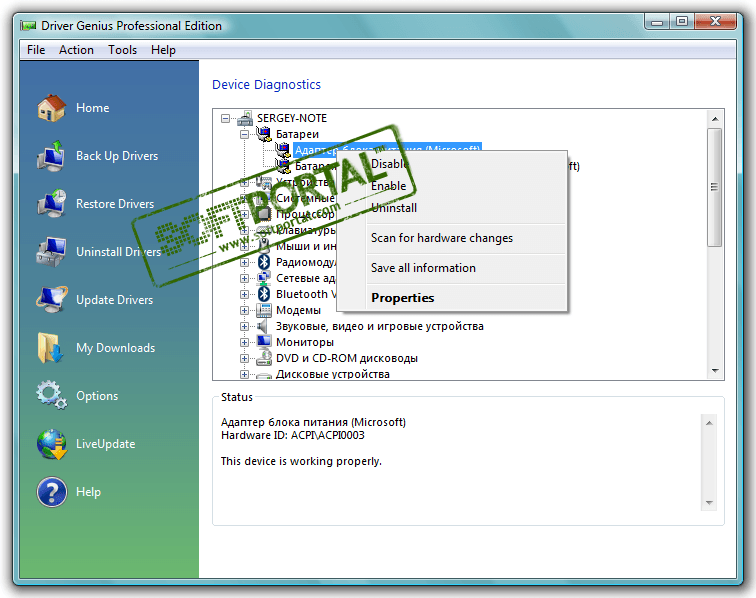This screenshot has height=598, width=756.
Task: Click the Сетевые network adapter icon
Action: (x=264, y=278)
